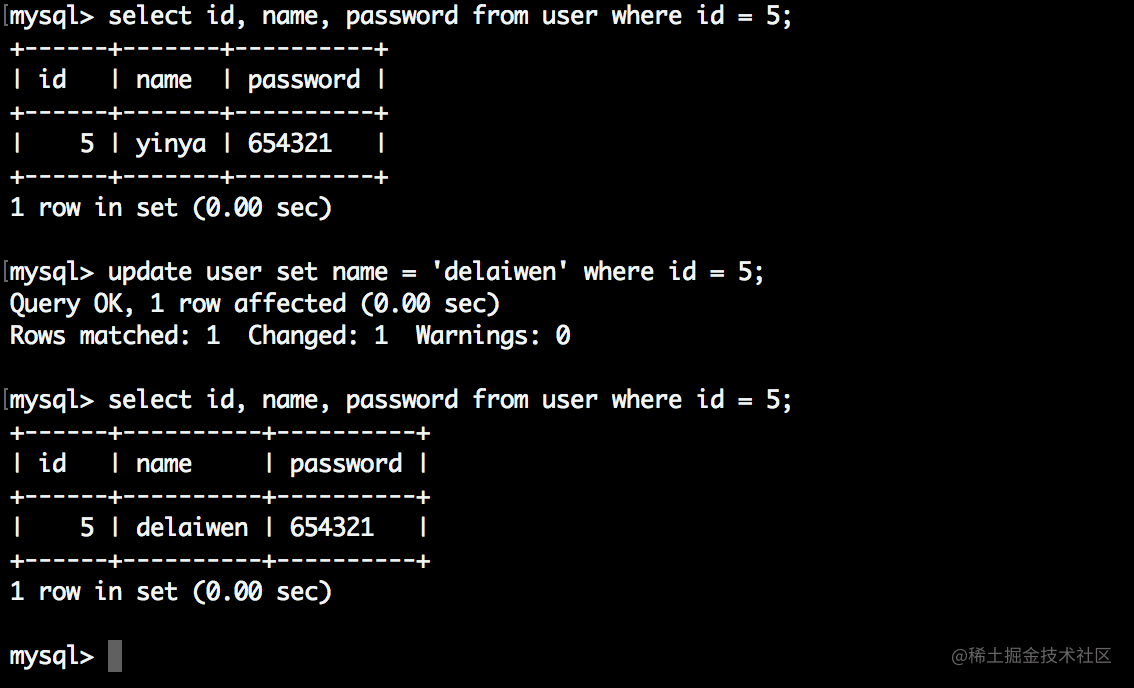The width and height of the screenshot is (1134, 688).
Task: Click the second select statement after update
Action: click(401, 400)
